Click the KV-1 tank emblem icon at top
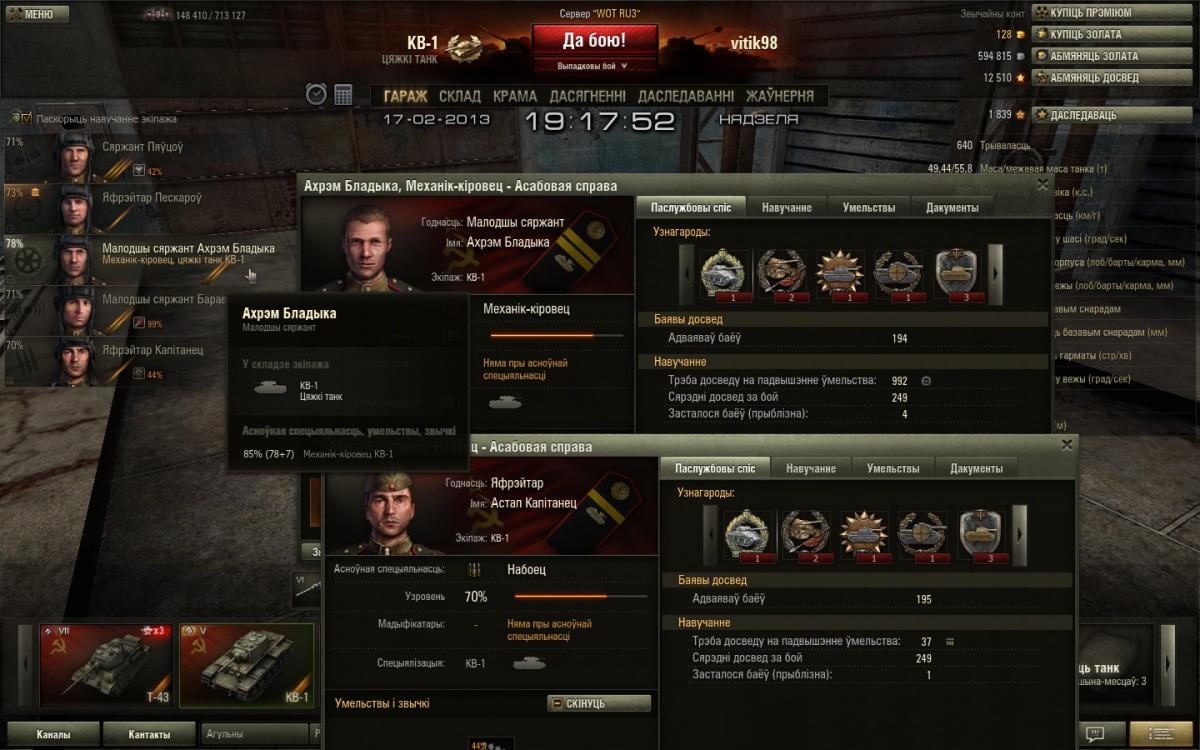Image resolution: width=1200 pixels, height=750 pixels. pyautogui.click(x=464, y=46)
